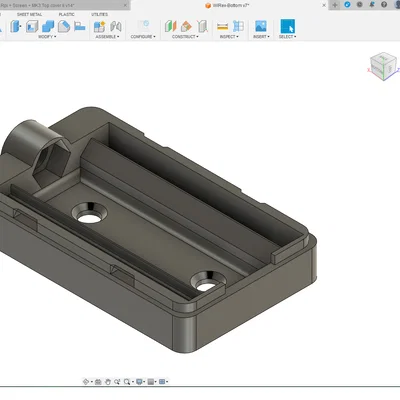The width and height of the screenshot is (400, 400).
Task: Click the Combine bodies icon
Action: pos(48,26)
